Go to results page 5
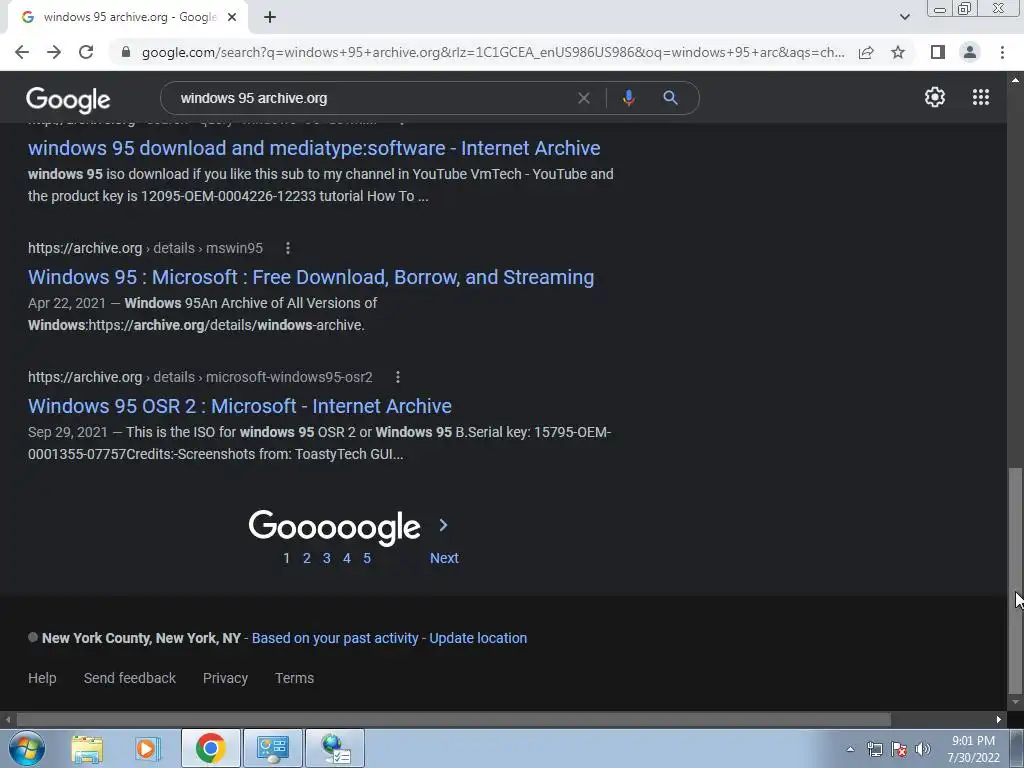This screenshot has width=1024, height=768. click(367, 558)
